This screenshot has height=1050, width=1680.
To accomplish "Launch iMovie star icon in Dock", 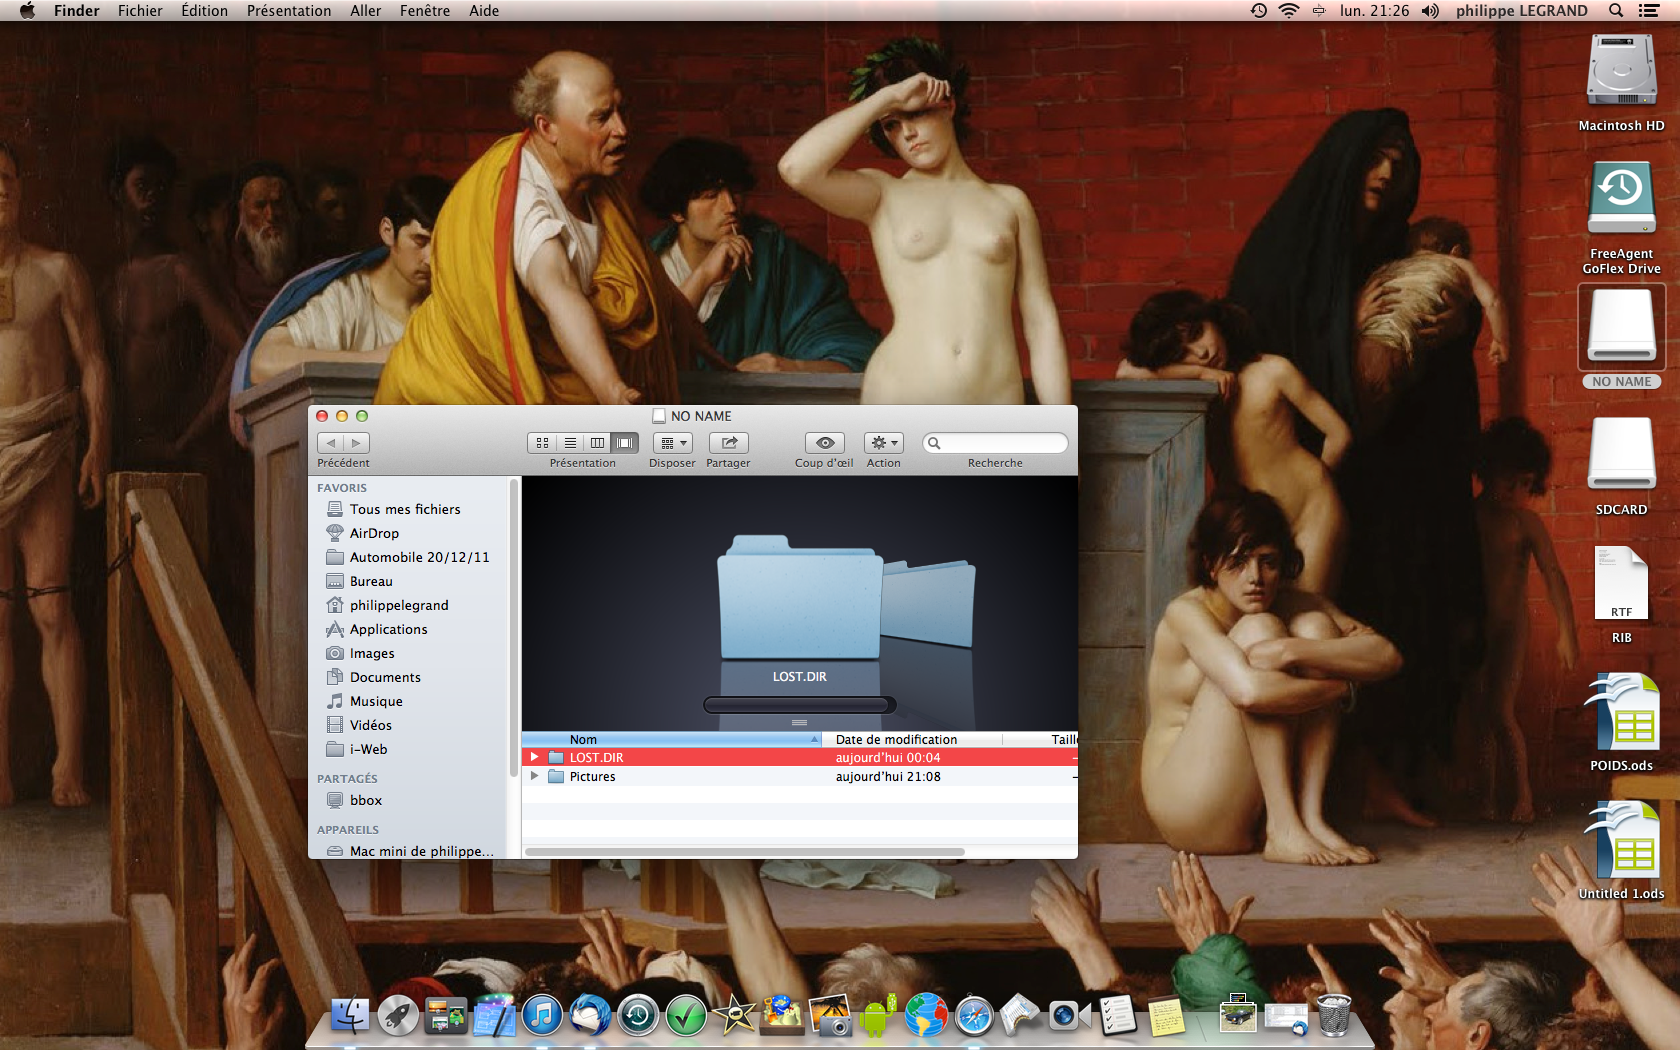I will (x=734, y=1016).
